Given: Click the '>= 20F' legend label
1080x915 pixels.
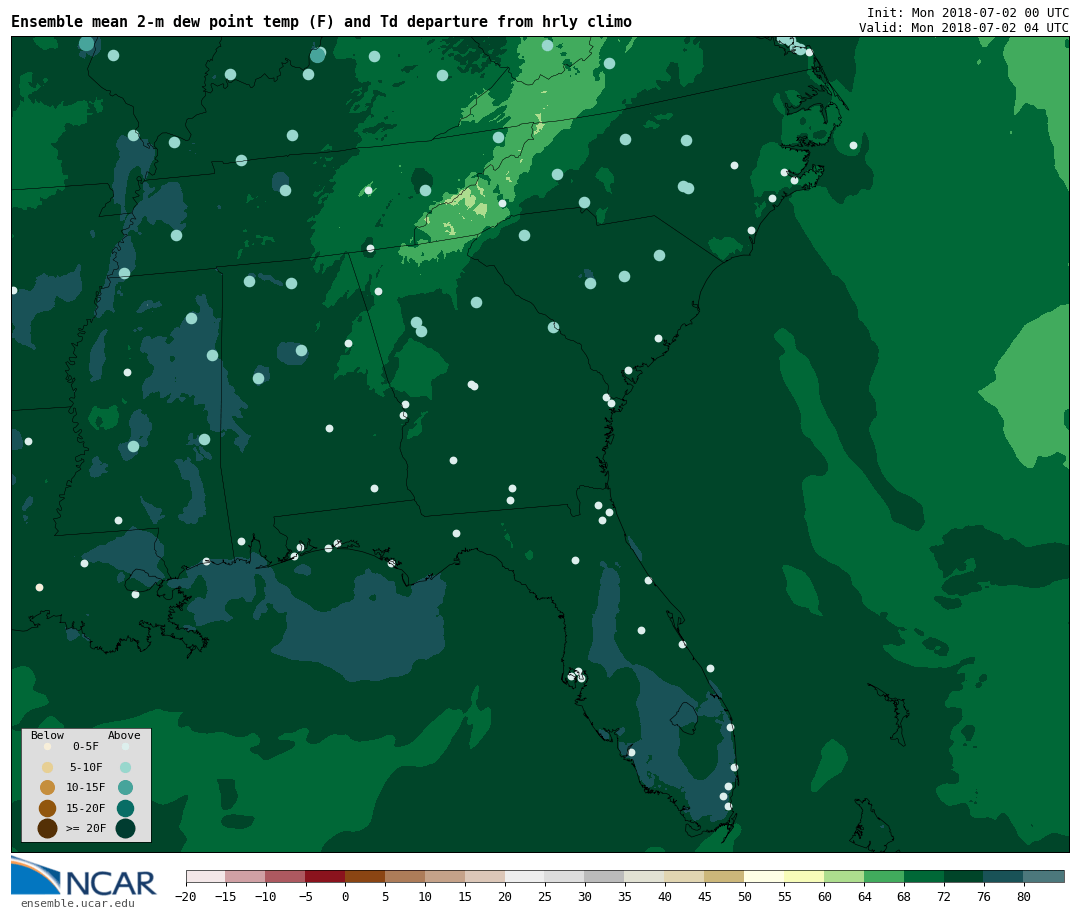Looking at the screenshot, I should pos(86,828).
